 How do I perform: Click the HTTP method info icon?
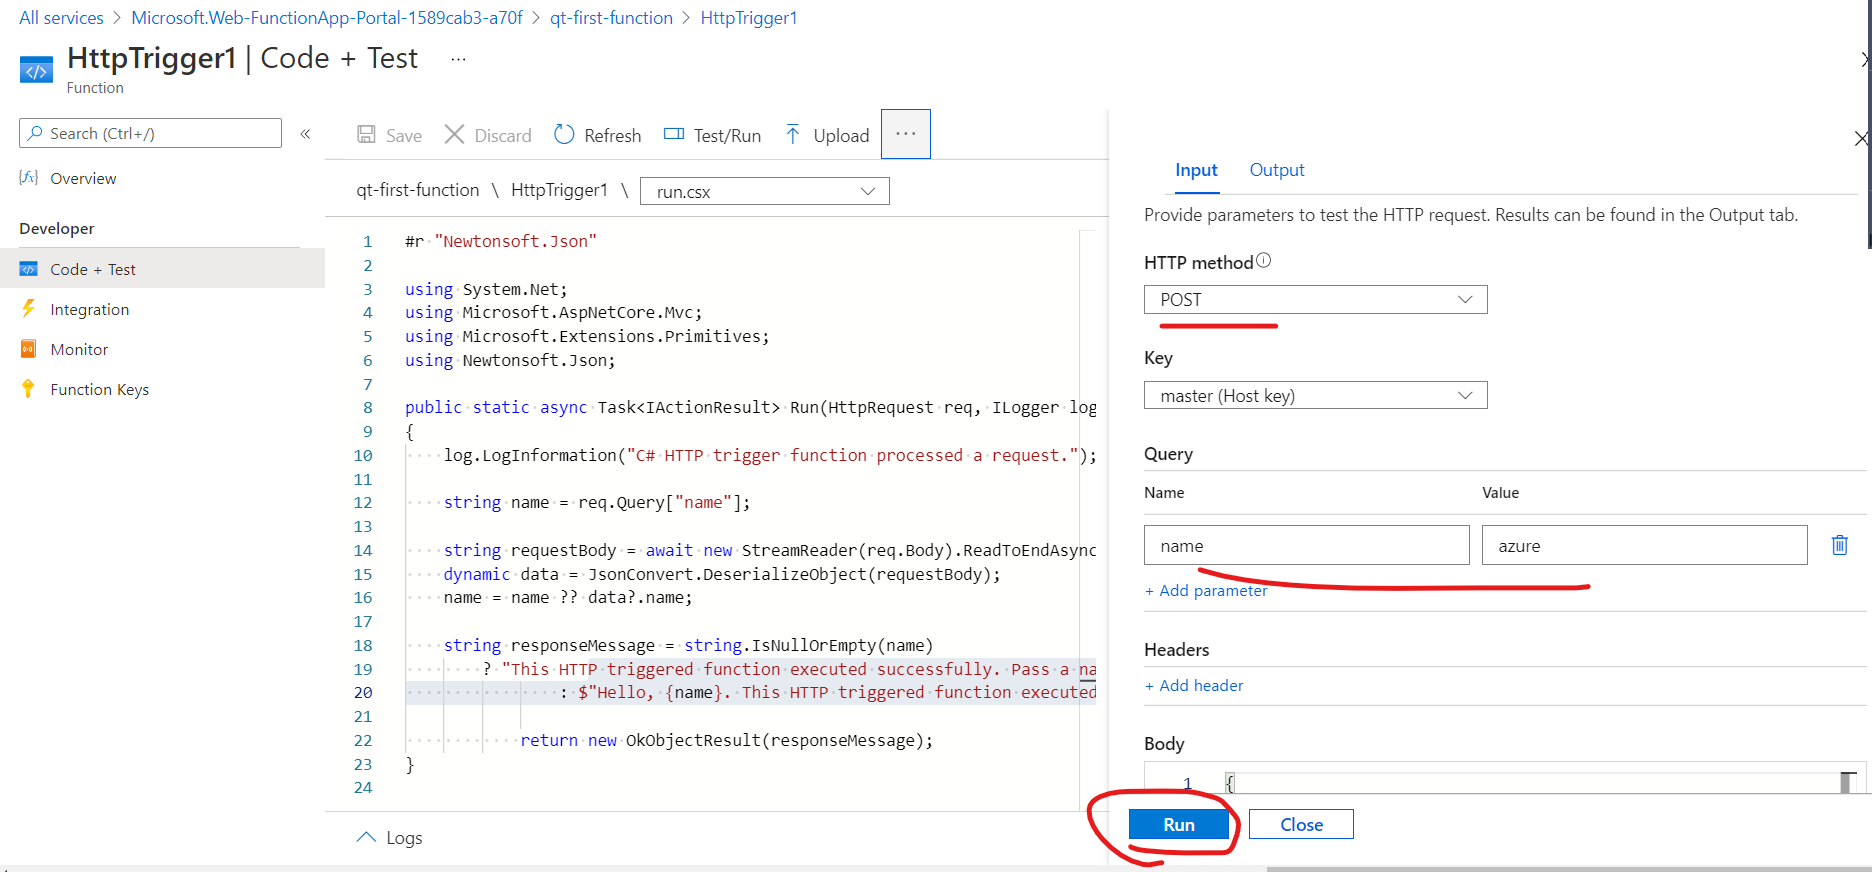pyautogui.click(x=1264, y=261)
